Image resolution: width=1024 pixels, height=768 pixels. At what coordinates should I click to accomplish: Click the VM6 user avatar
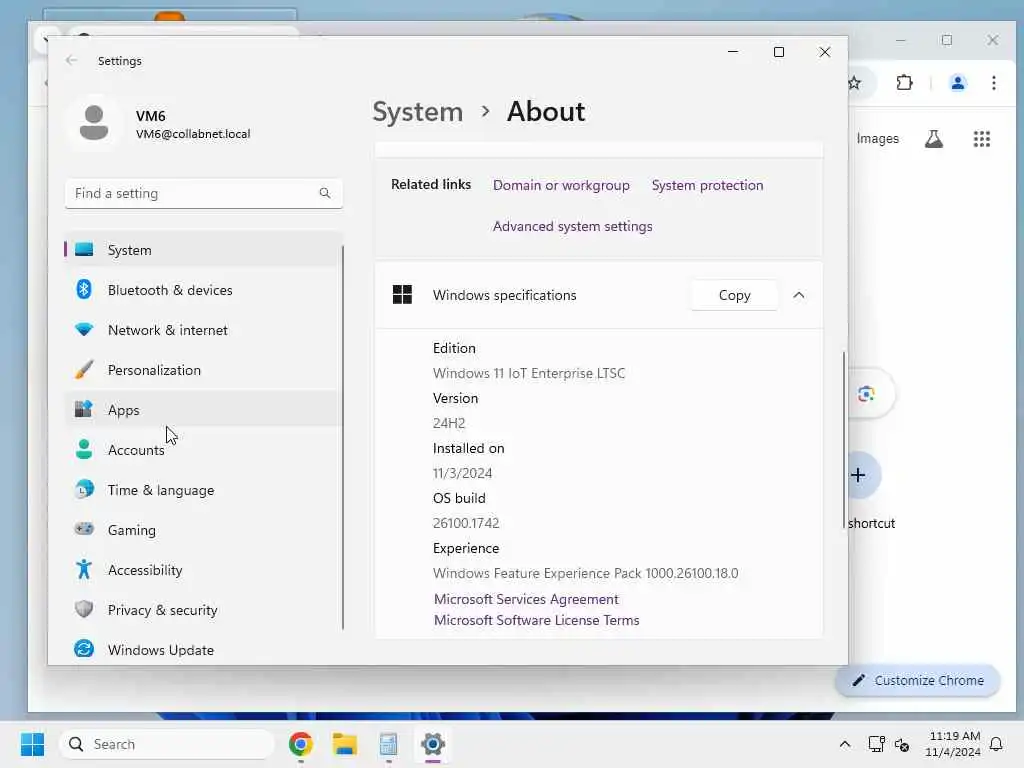(x=94, y=123)
